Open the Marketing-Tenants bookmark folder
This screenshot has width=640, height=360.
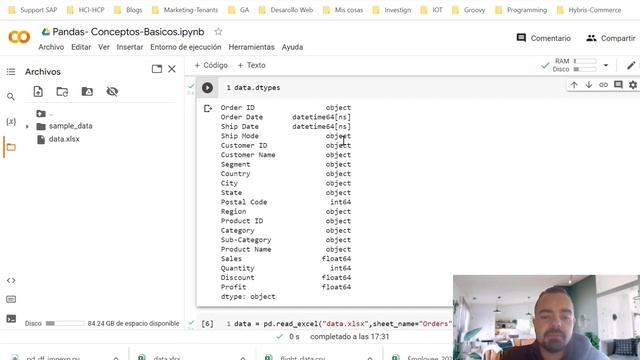[185, 10]
